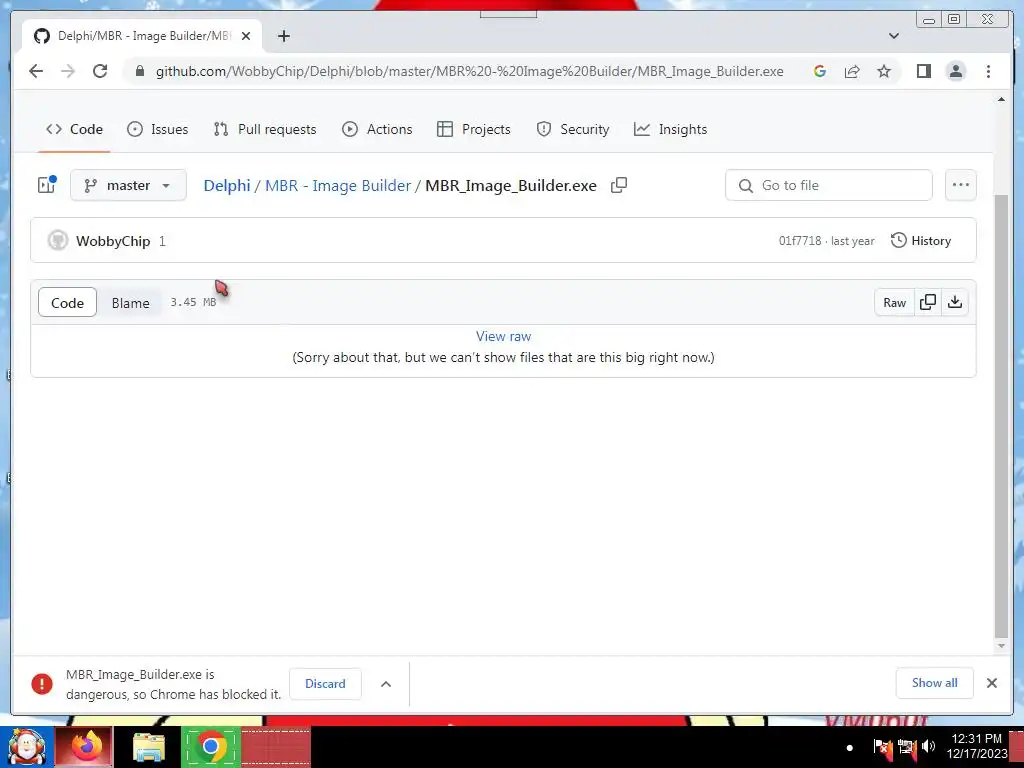Expand the download options chevron
This screenshot has width=1024, height=768.
(386, 684)
